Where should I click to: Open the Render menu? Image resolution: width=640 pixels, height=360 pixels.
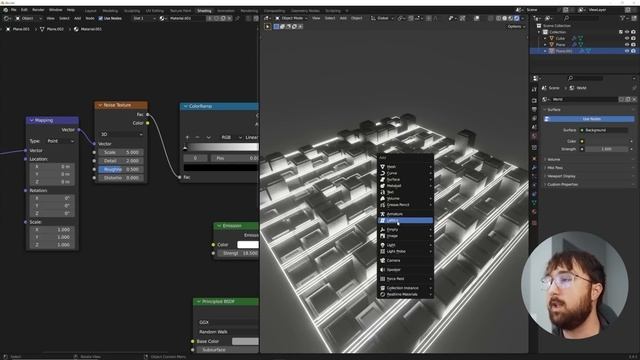[38, 10]
